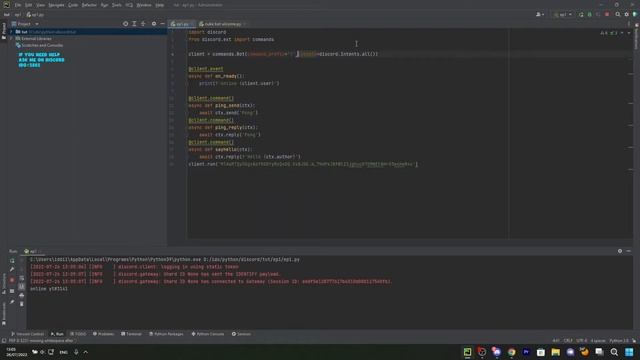This screenshot has height=360, width=640.
Task: Click trash Clear All icon in Run panel
Action: coord(22,304)
